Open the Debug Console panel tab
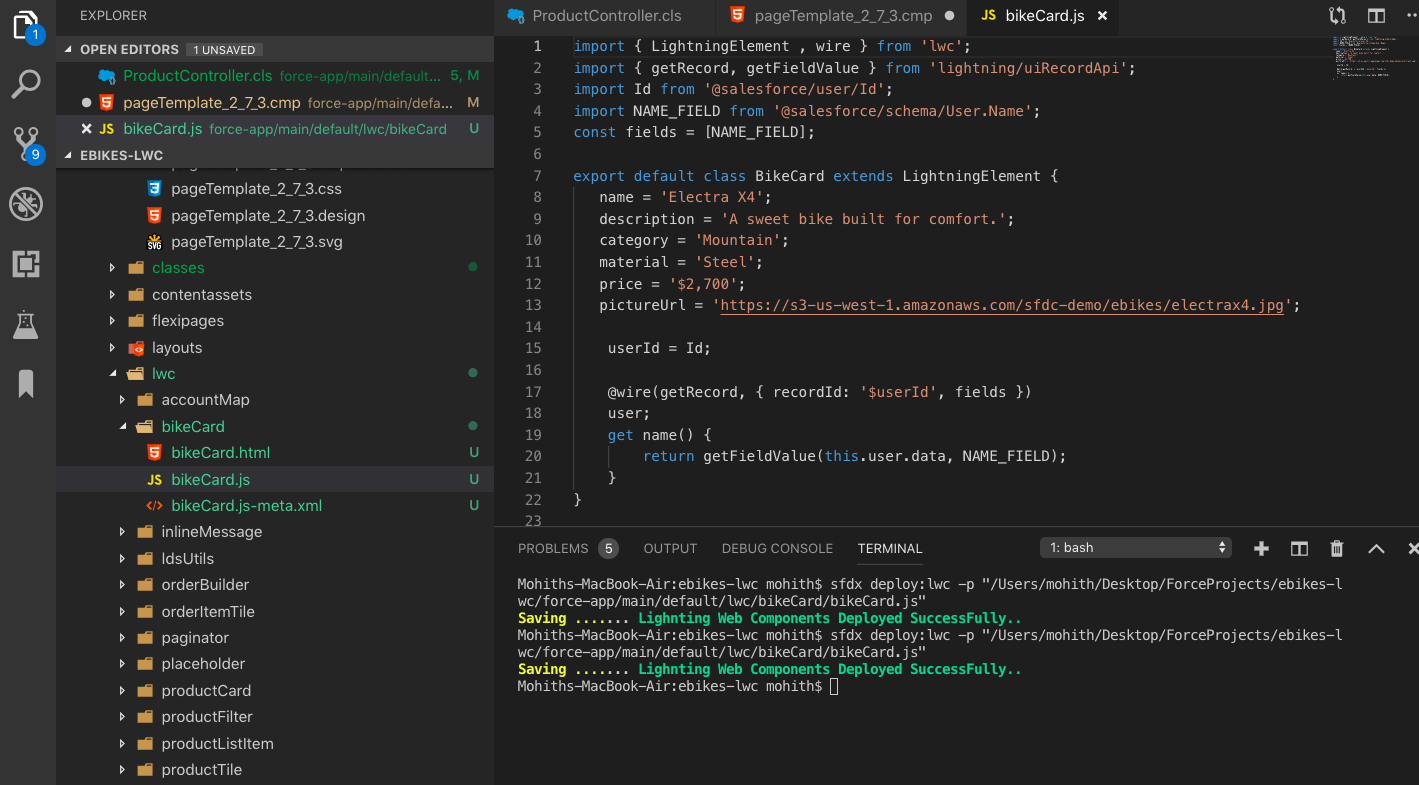 [x=777, y=548]
